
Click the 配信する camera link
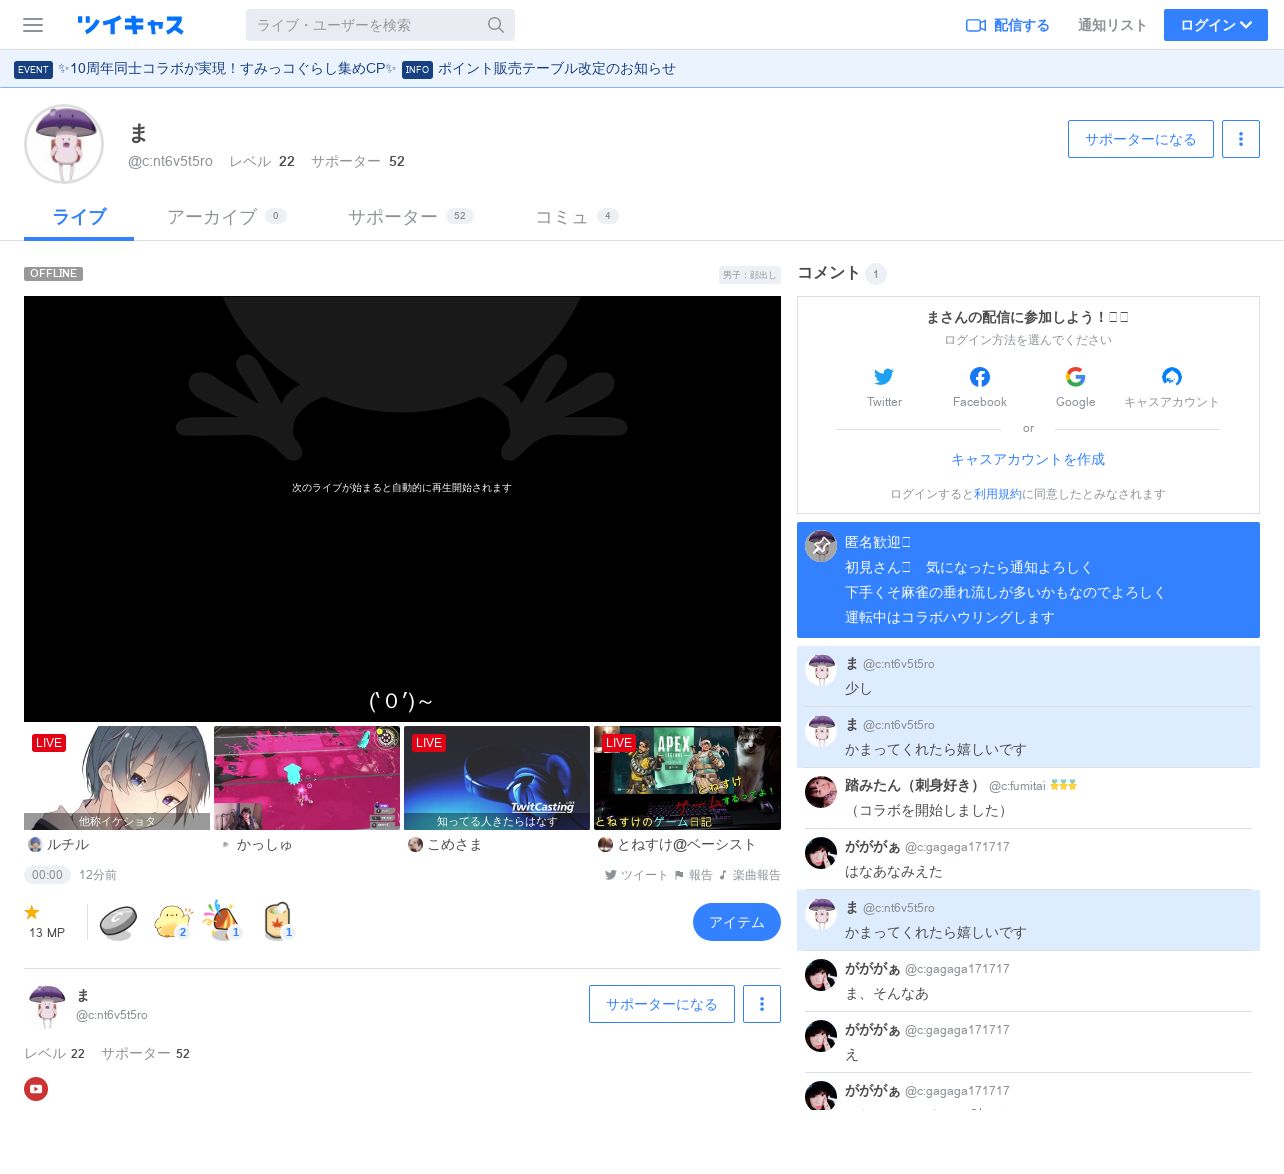pyautogui.click(x=1007, y=25)
